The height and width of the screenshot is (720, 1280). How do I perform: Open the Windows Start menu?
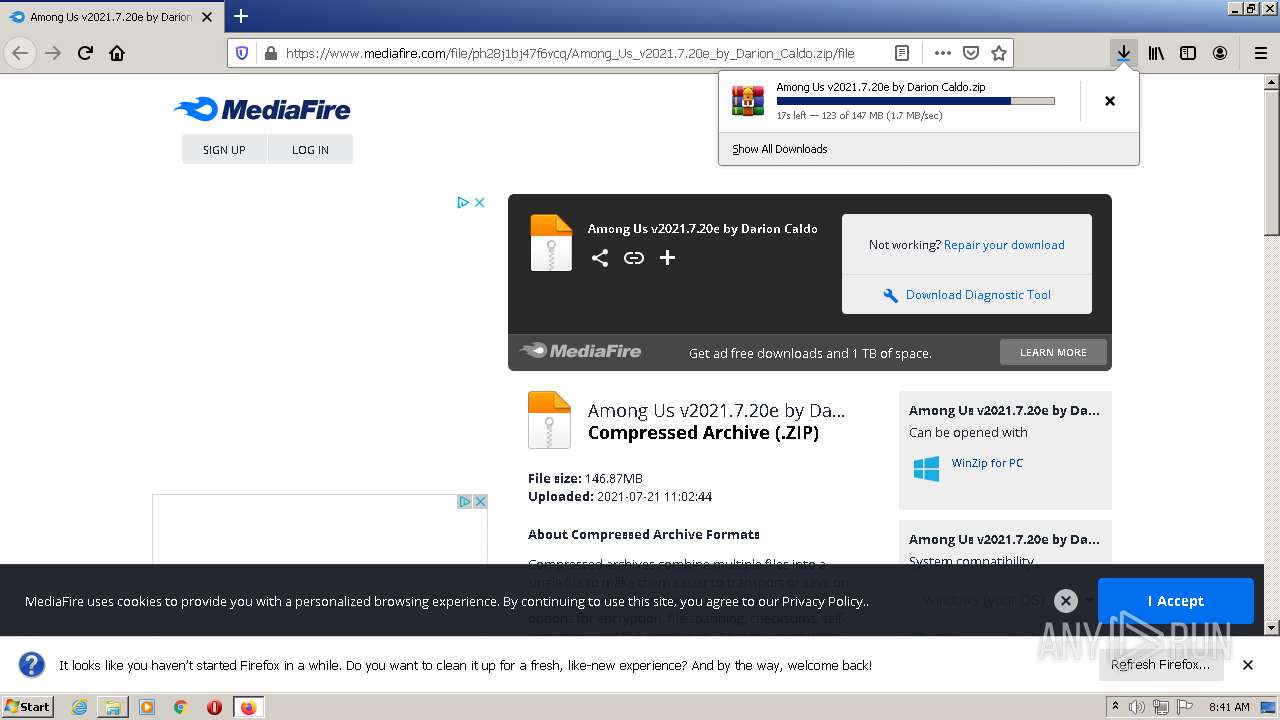[x=28, y=706]
